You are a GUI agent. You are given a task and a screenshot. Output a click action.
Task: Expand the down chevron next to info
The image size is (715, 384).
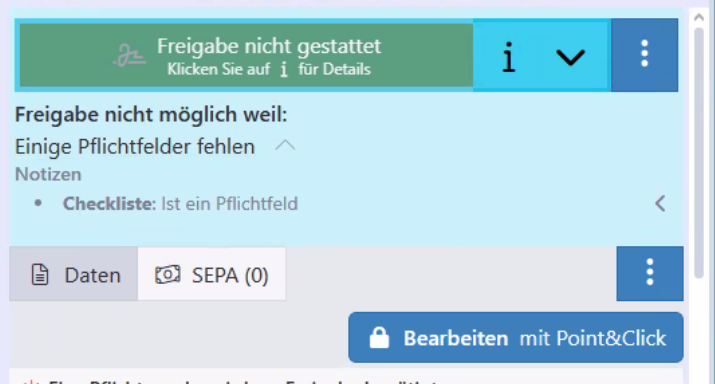570,57
